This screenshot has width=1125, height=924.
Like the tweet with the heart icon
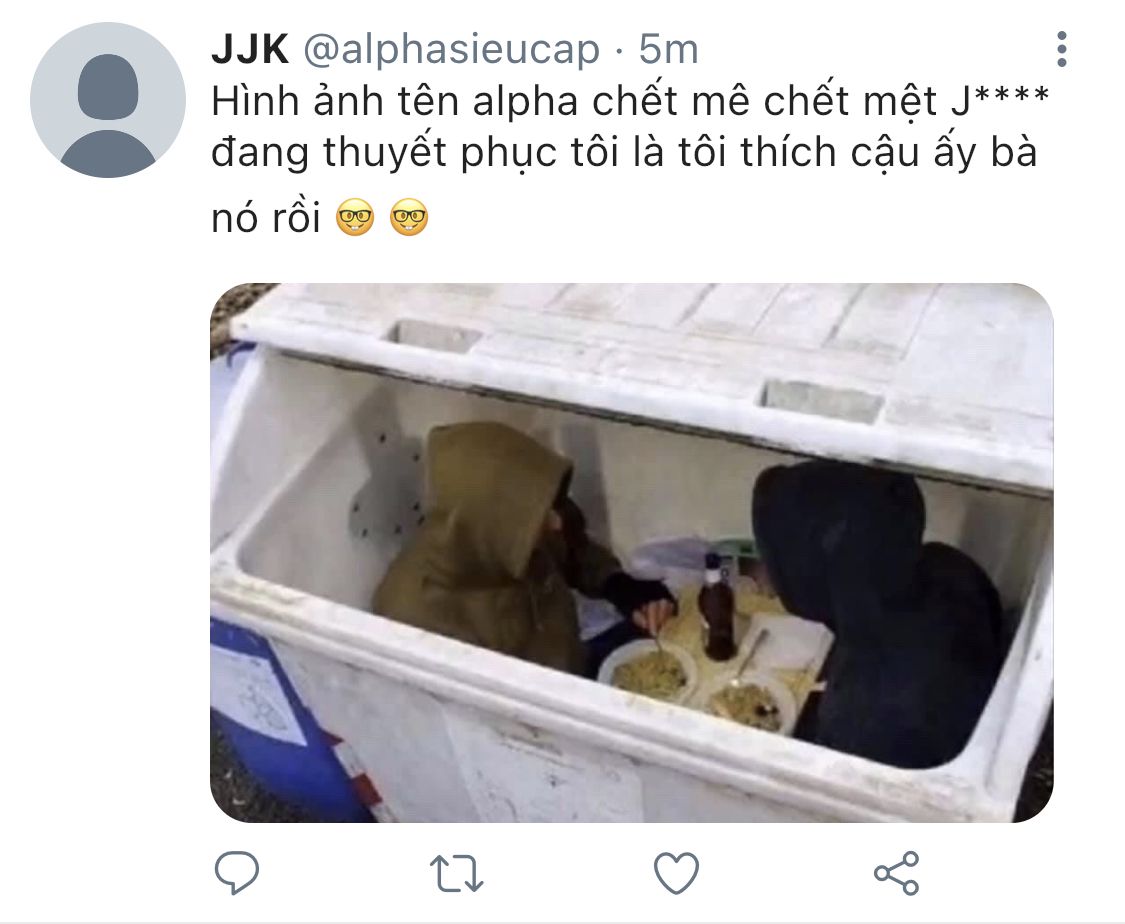click(677, 873)
